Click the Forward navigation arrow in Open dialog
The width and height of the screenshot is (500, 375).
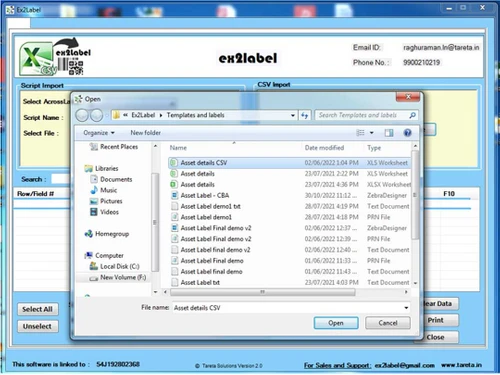[96, 115]
